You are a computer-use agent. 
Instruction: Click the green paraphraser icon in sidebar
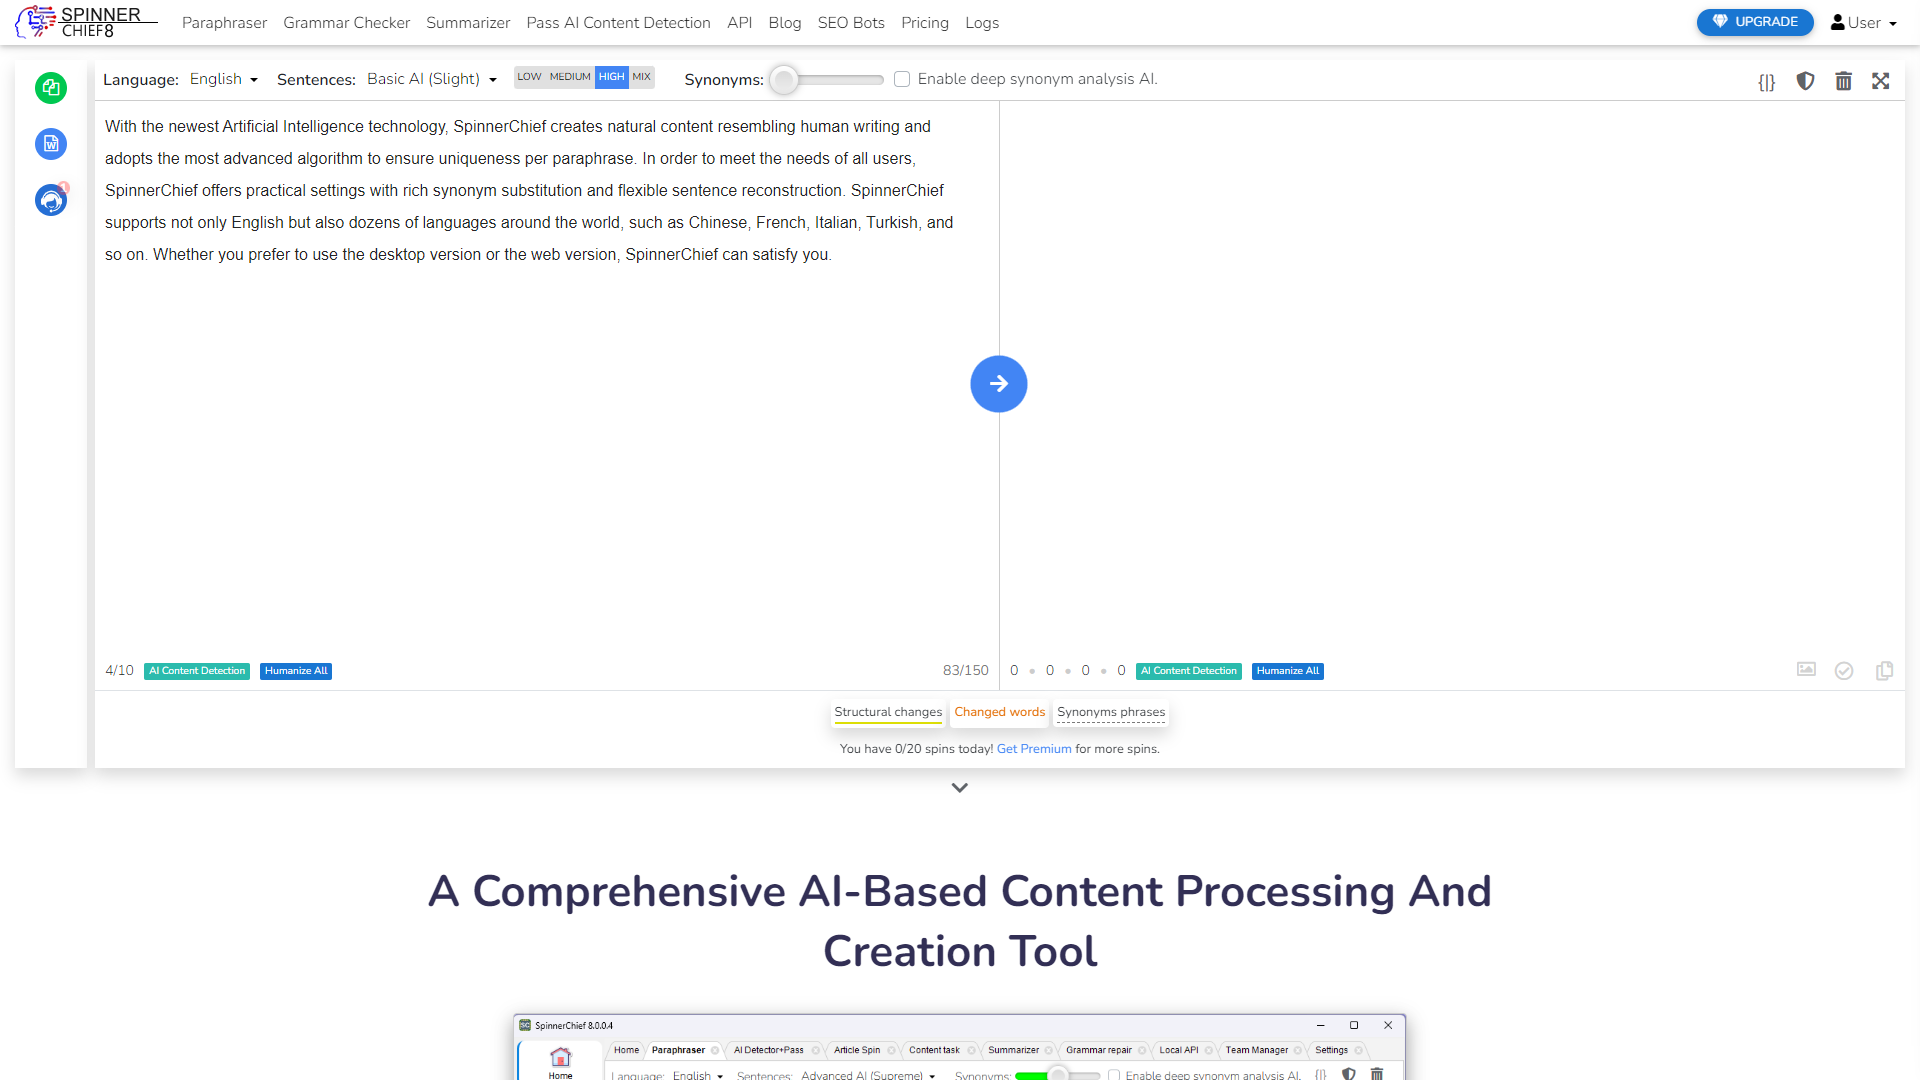tap(51, 88)
